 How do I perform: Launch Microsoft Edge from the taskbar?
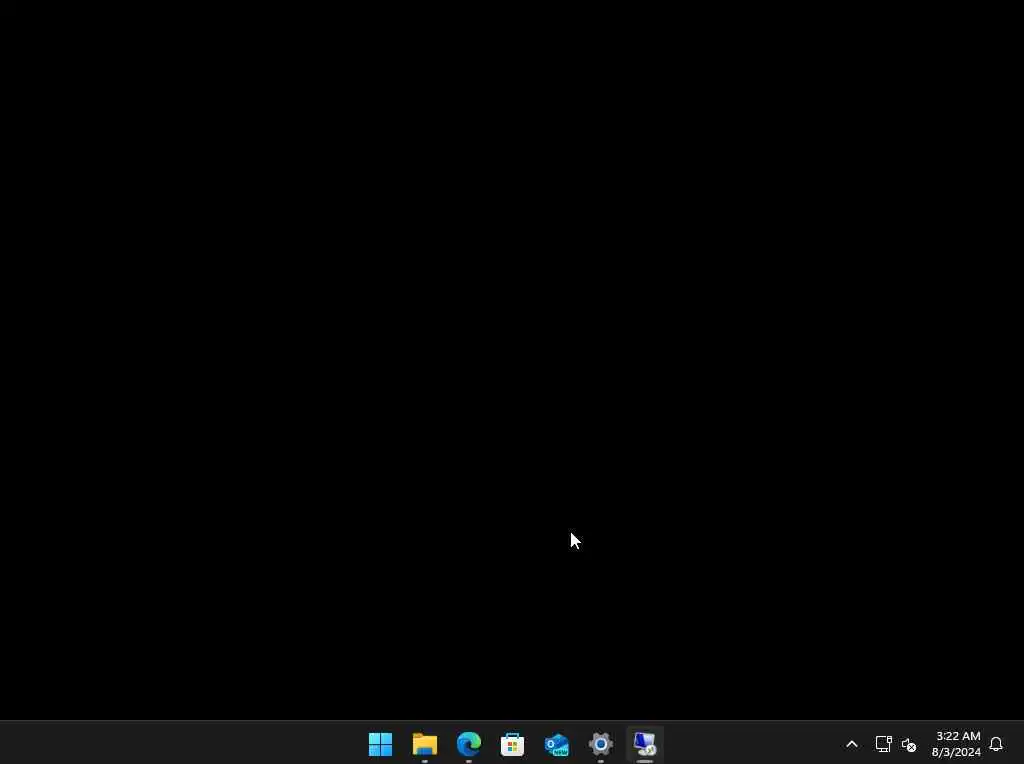[468, 744]
